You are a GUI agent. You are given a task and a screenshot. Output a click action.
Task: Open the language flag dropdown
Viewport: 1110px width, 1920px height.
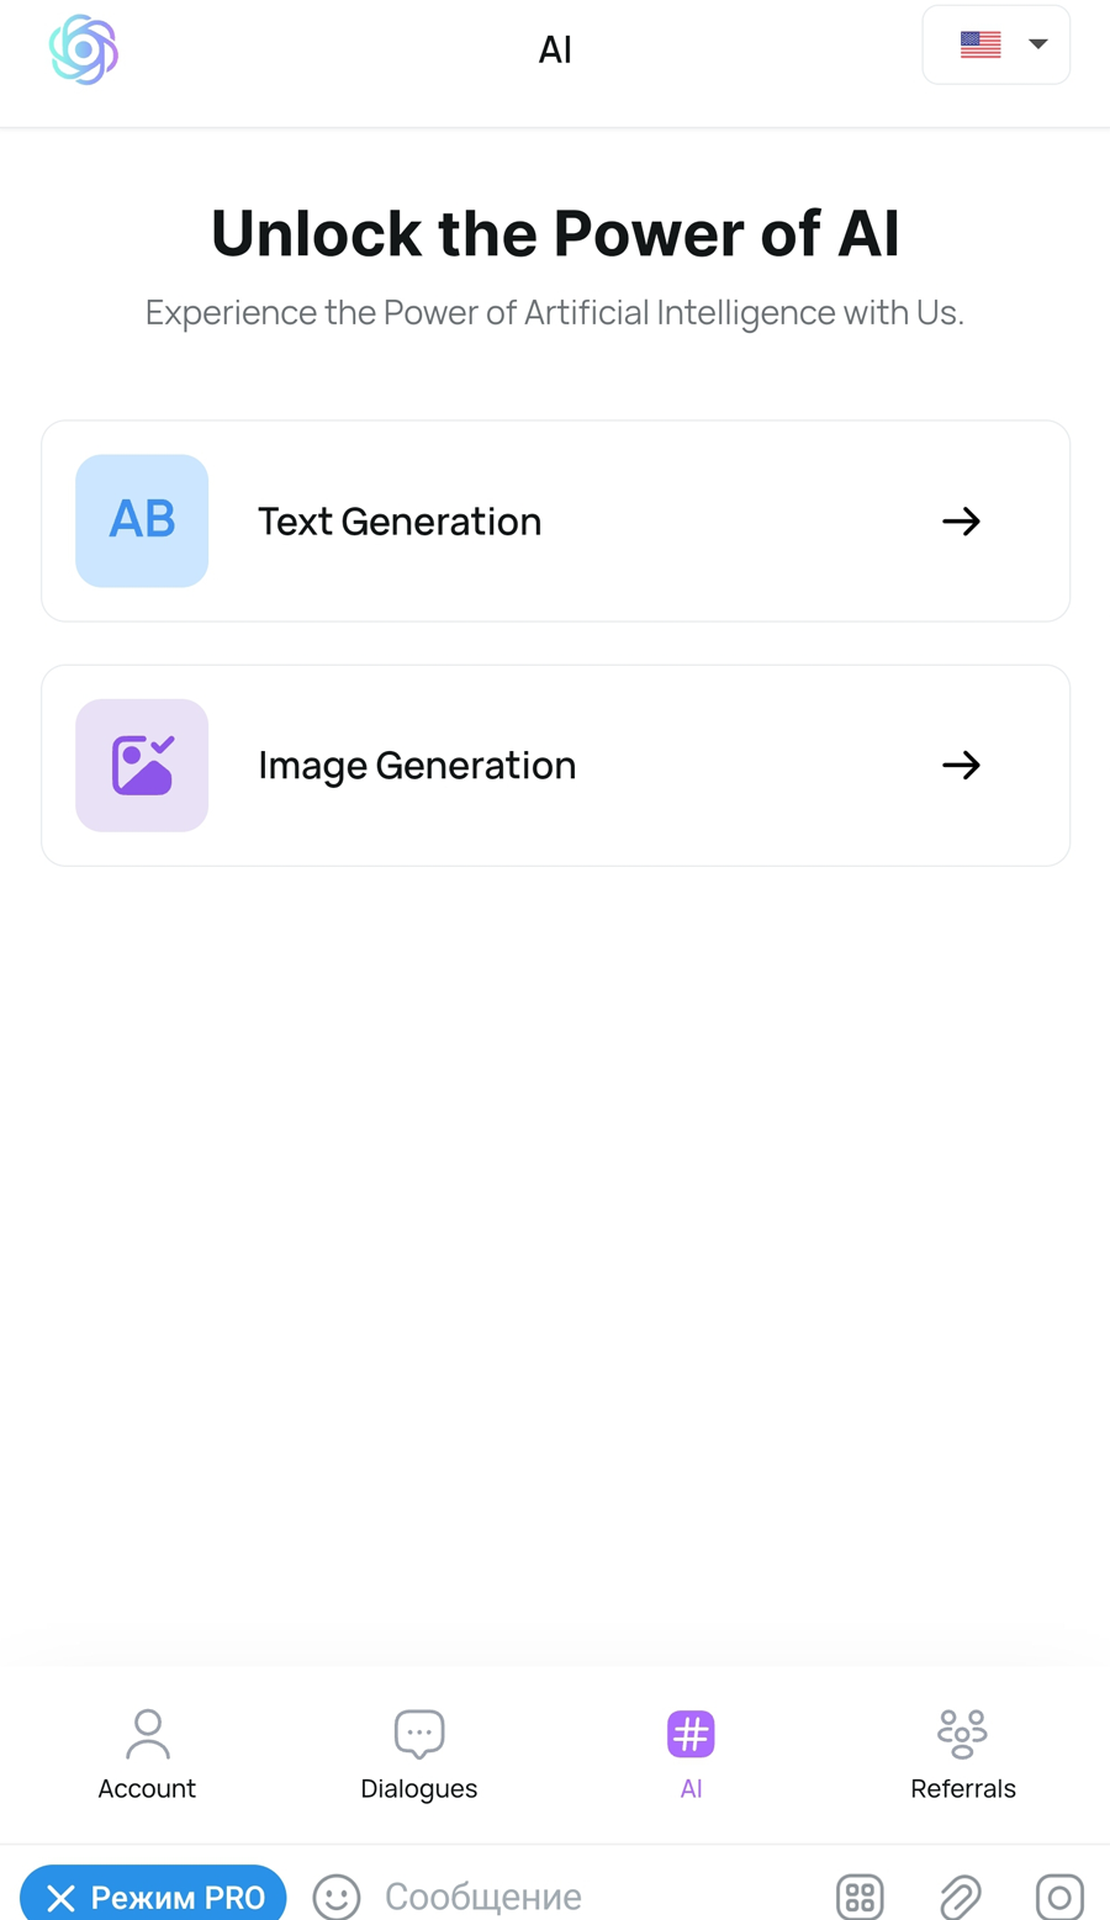click(x=996, y=45)
